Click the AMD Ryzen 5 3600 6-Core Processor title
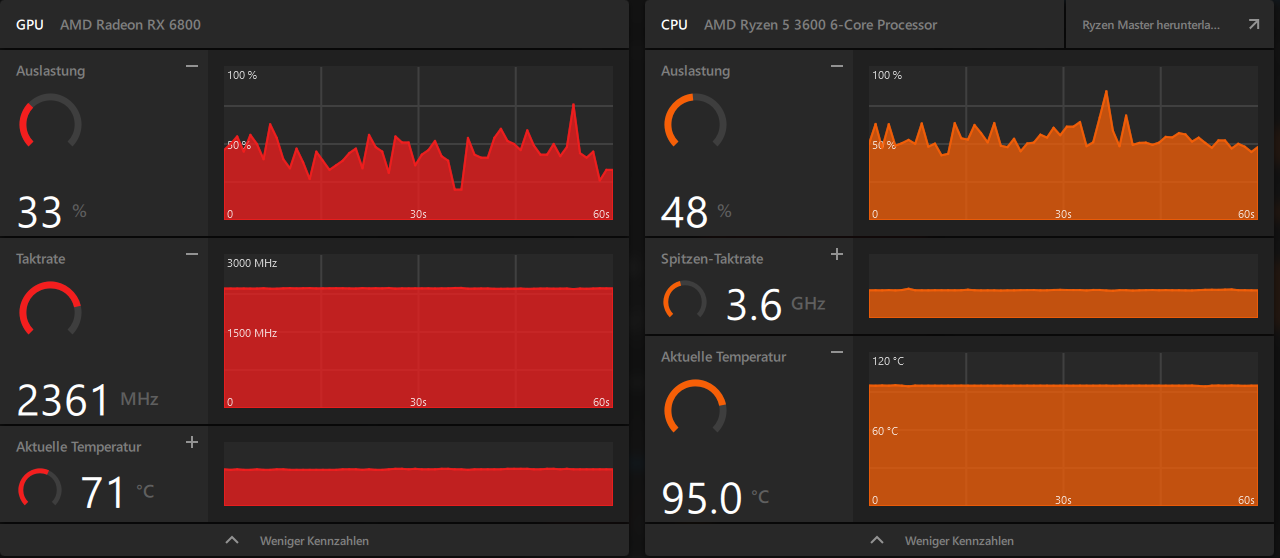 point(820,25)
